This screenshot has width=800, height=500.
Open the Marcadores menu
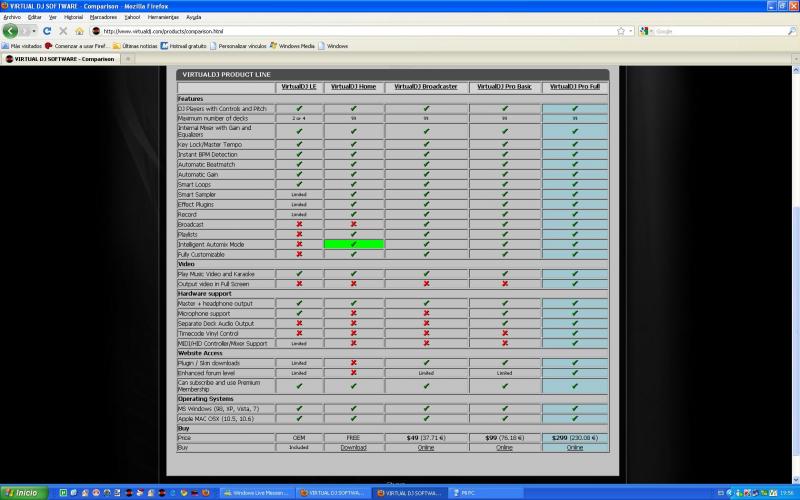pos(104,17)
